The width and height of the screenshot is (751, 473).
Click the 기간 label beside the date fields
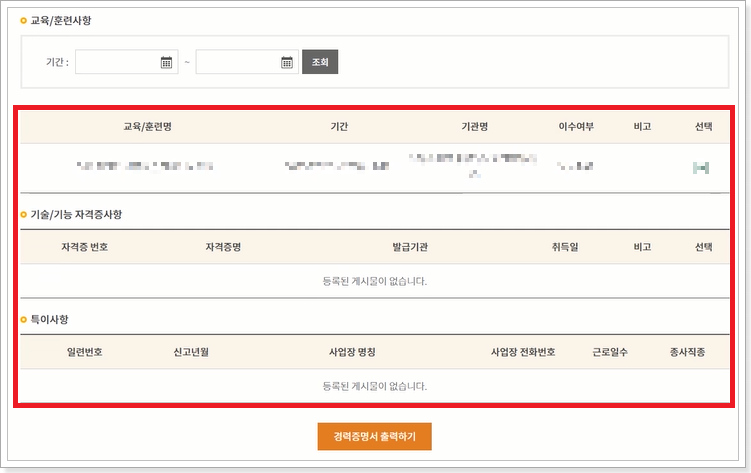tap(57, 62)
